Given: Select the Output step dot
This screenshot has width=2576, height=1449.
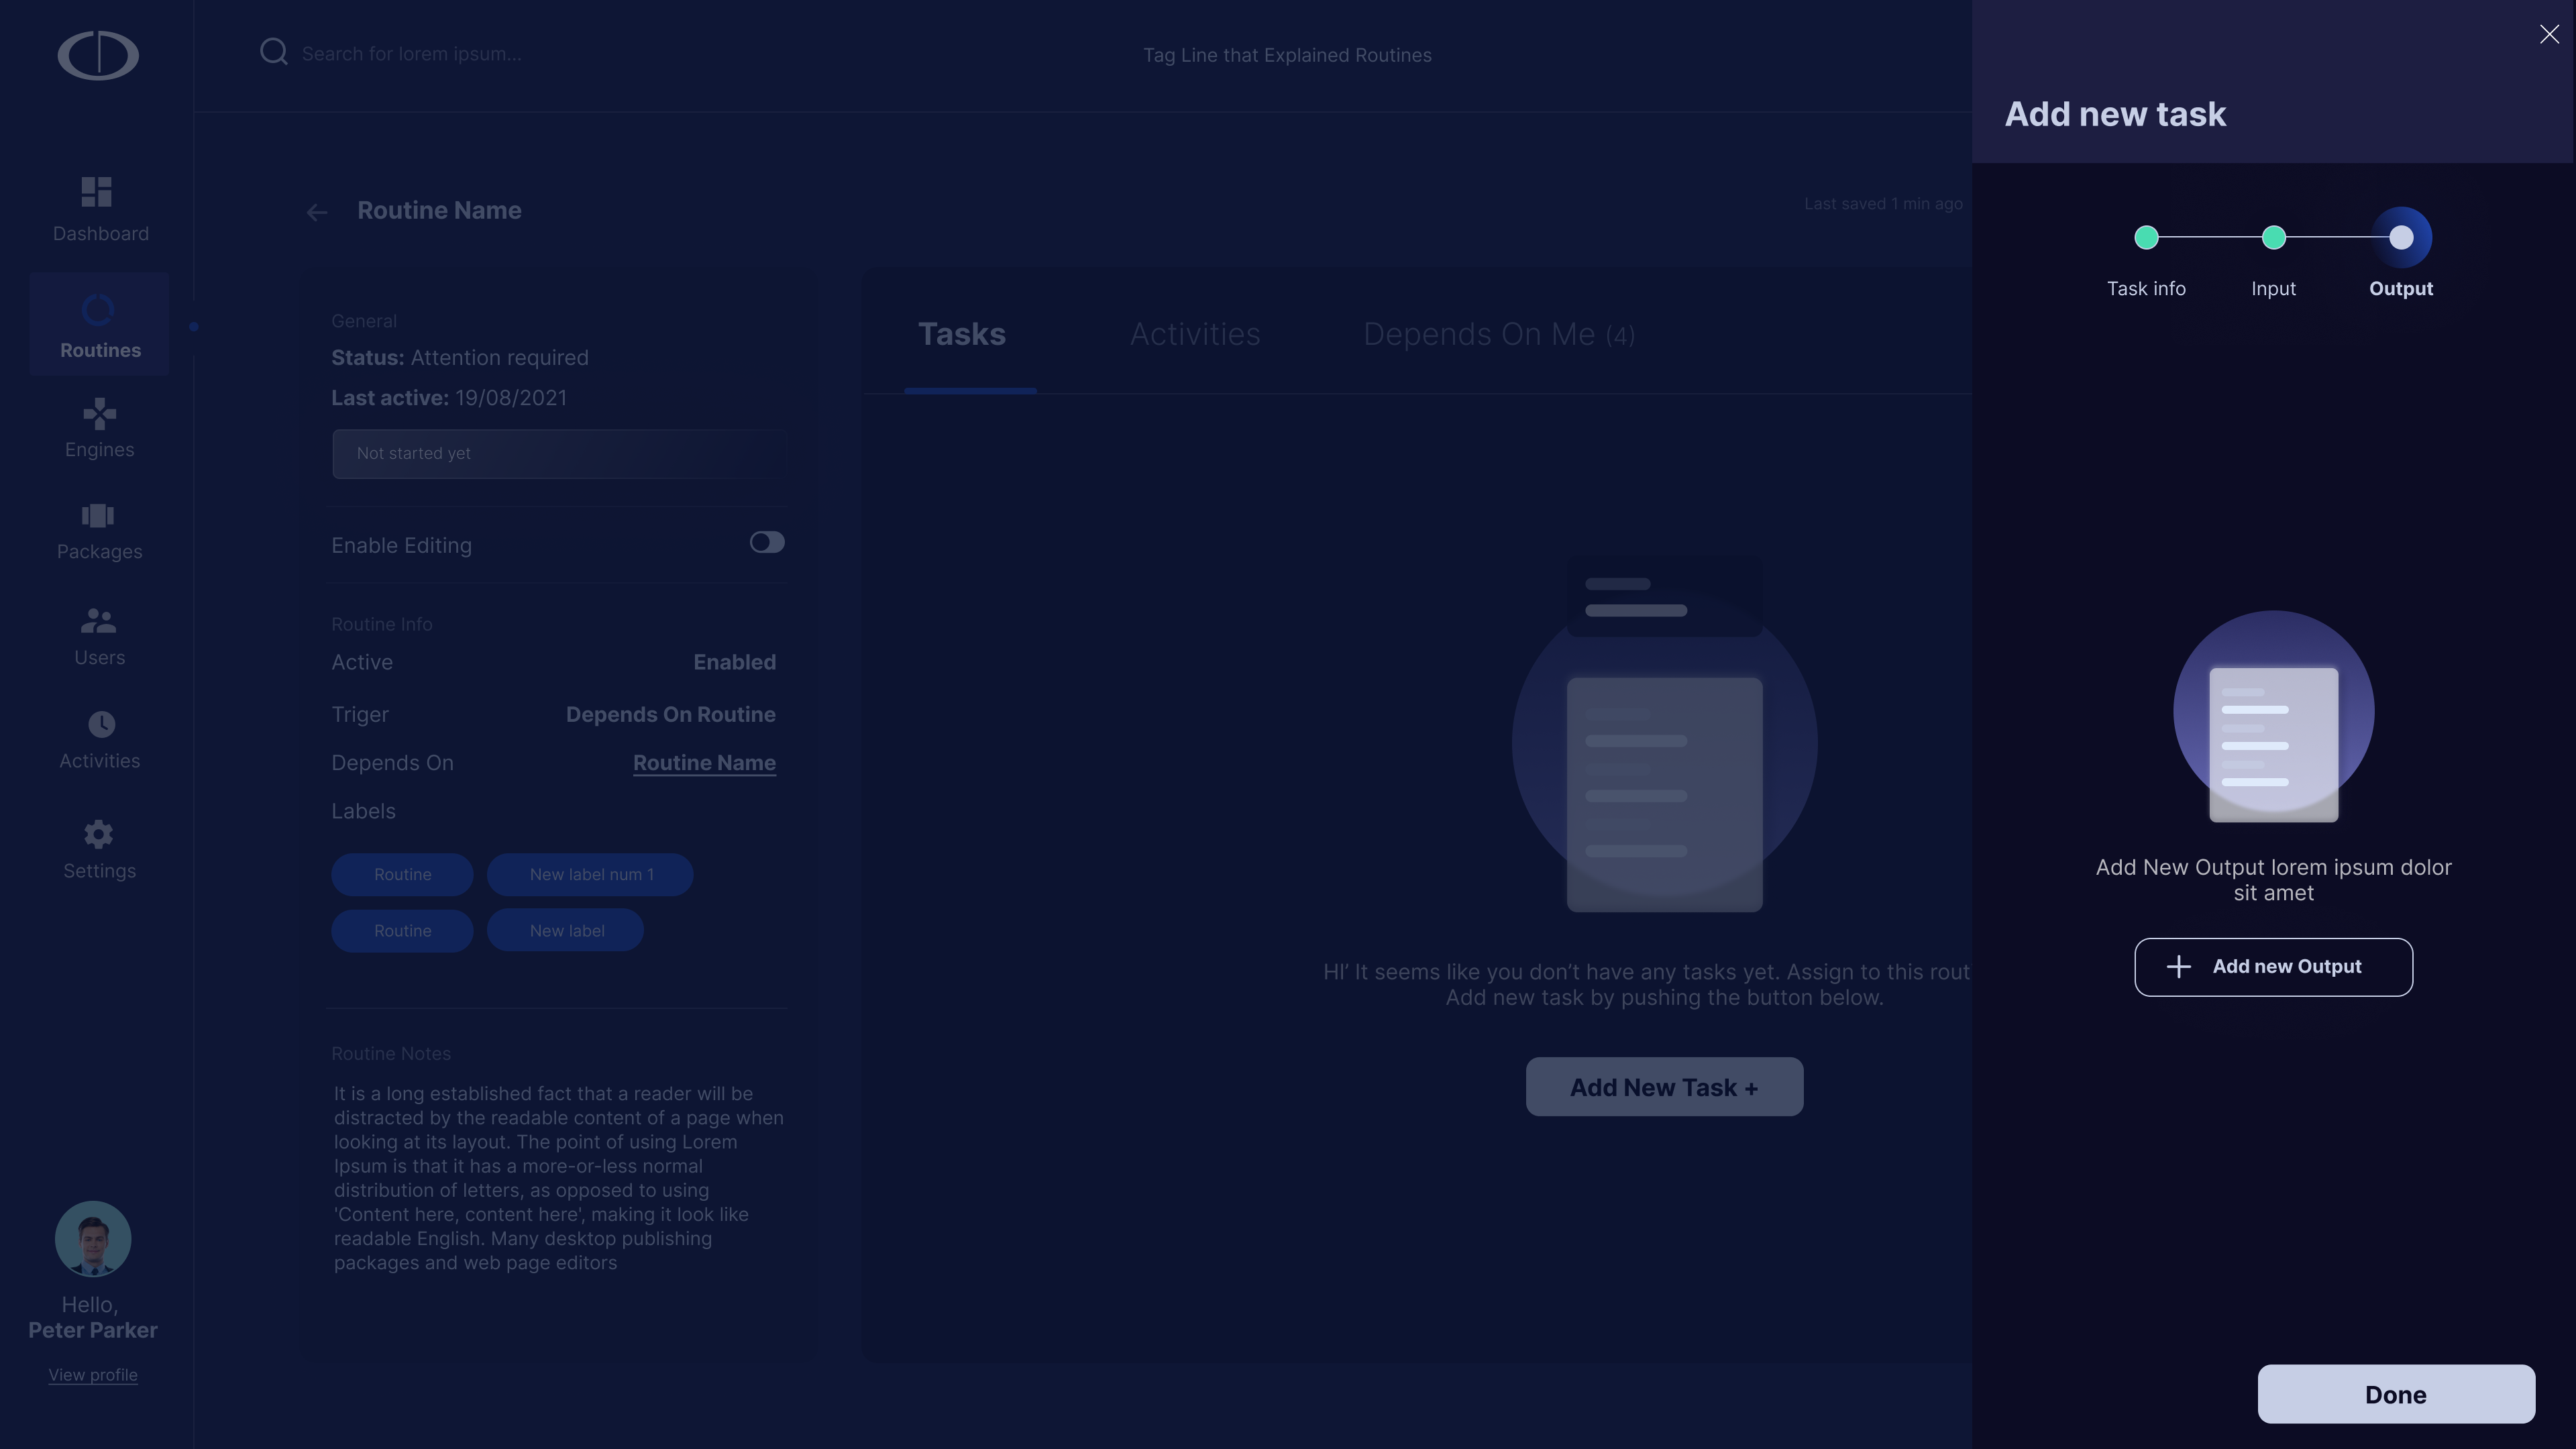Looking at the screenshot, I should 2401,237.
